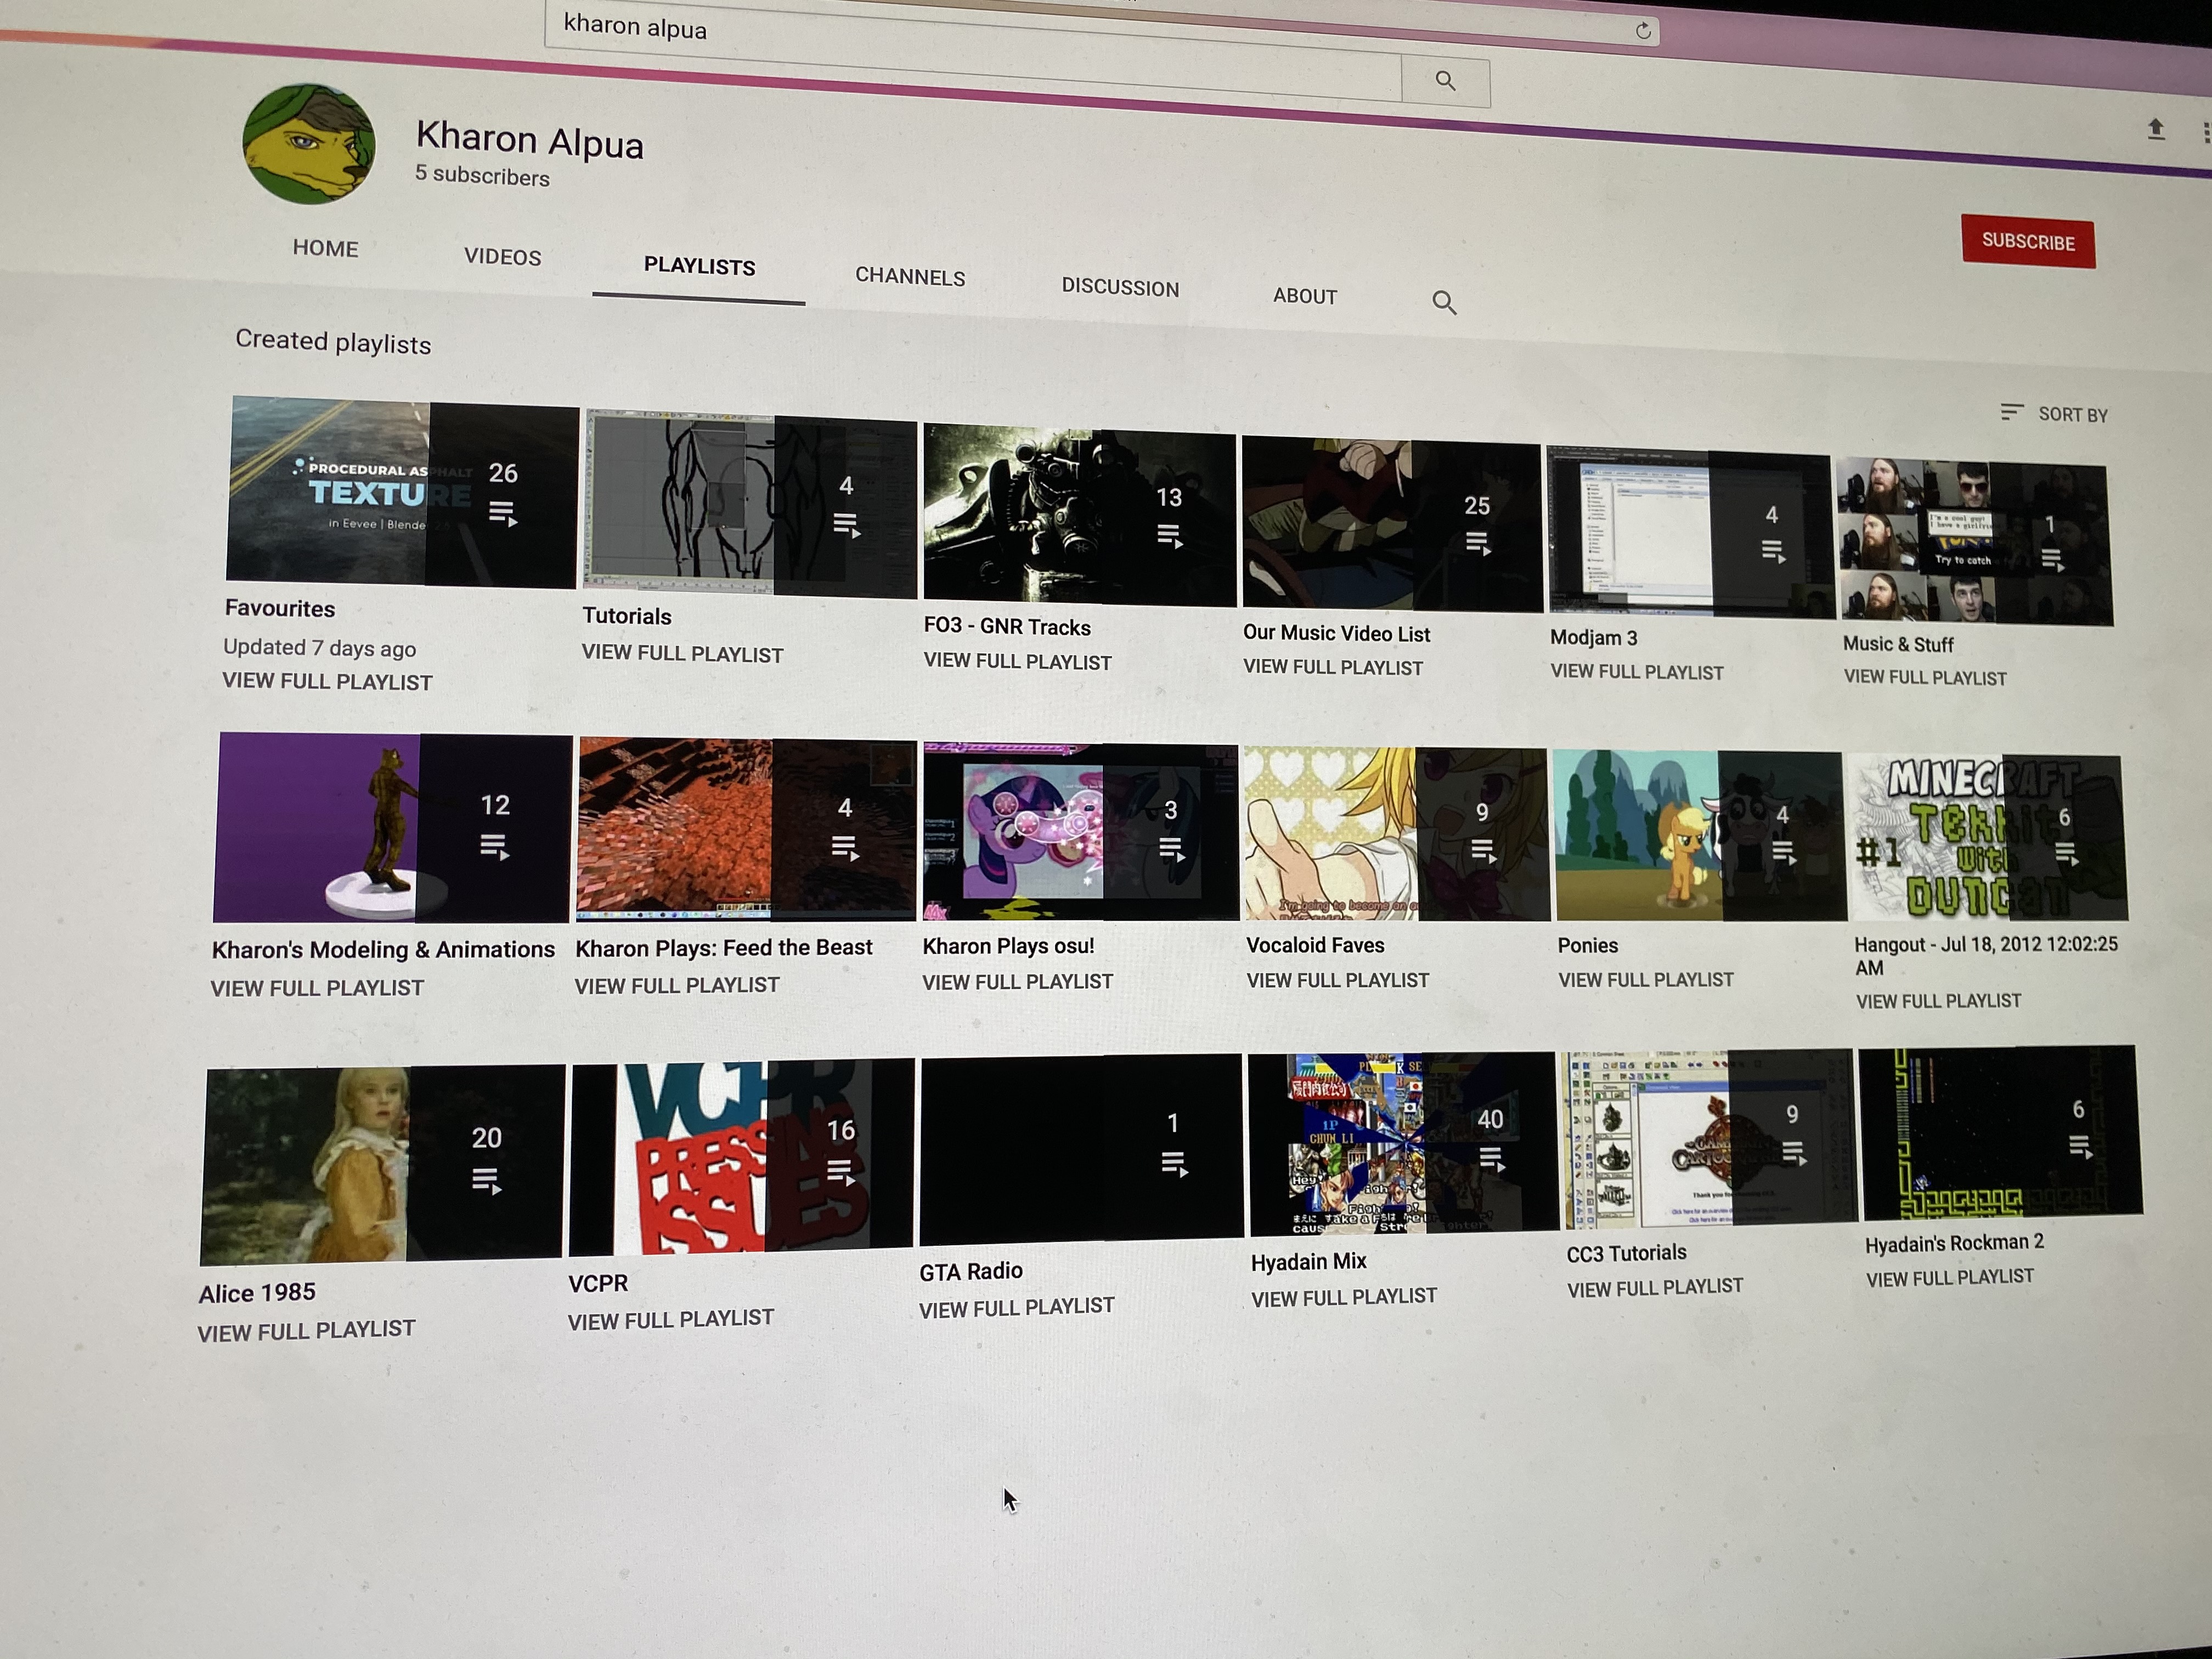
Task: Open the FO3 - GNR Tracks playlist title
Action: [1007, 626]
